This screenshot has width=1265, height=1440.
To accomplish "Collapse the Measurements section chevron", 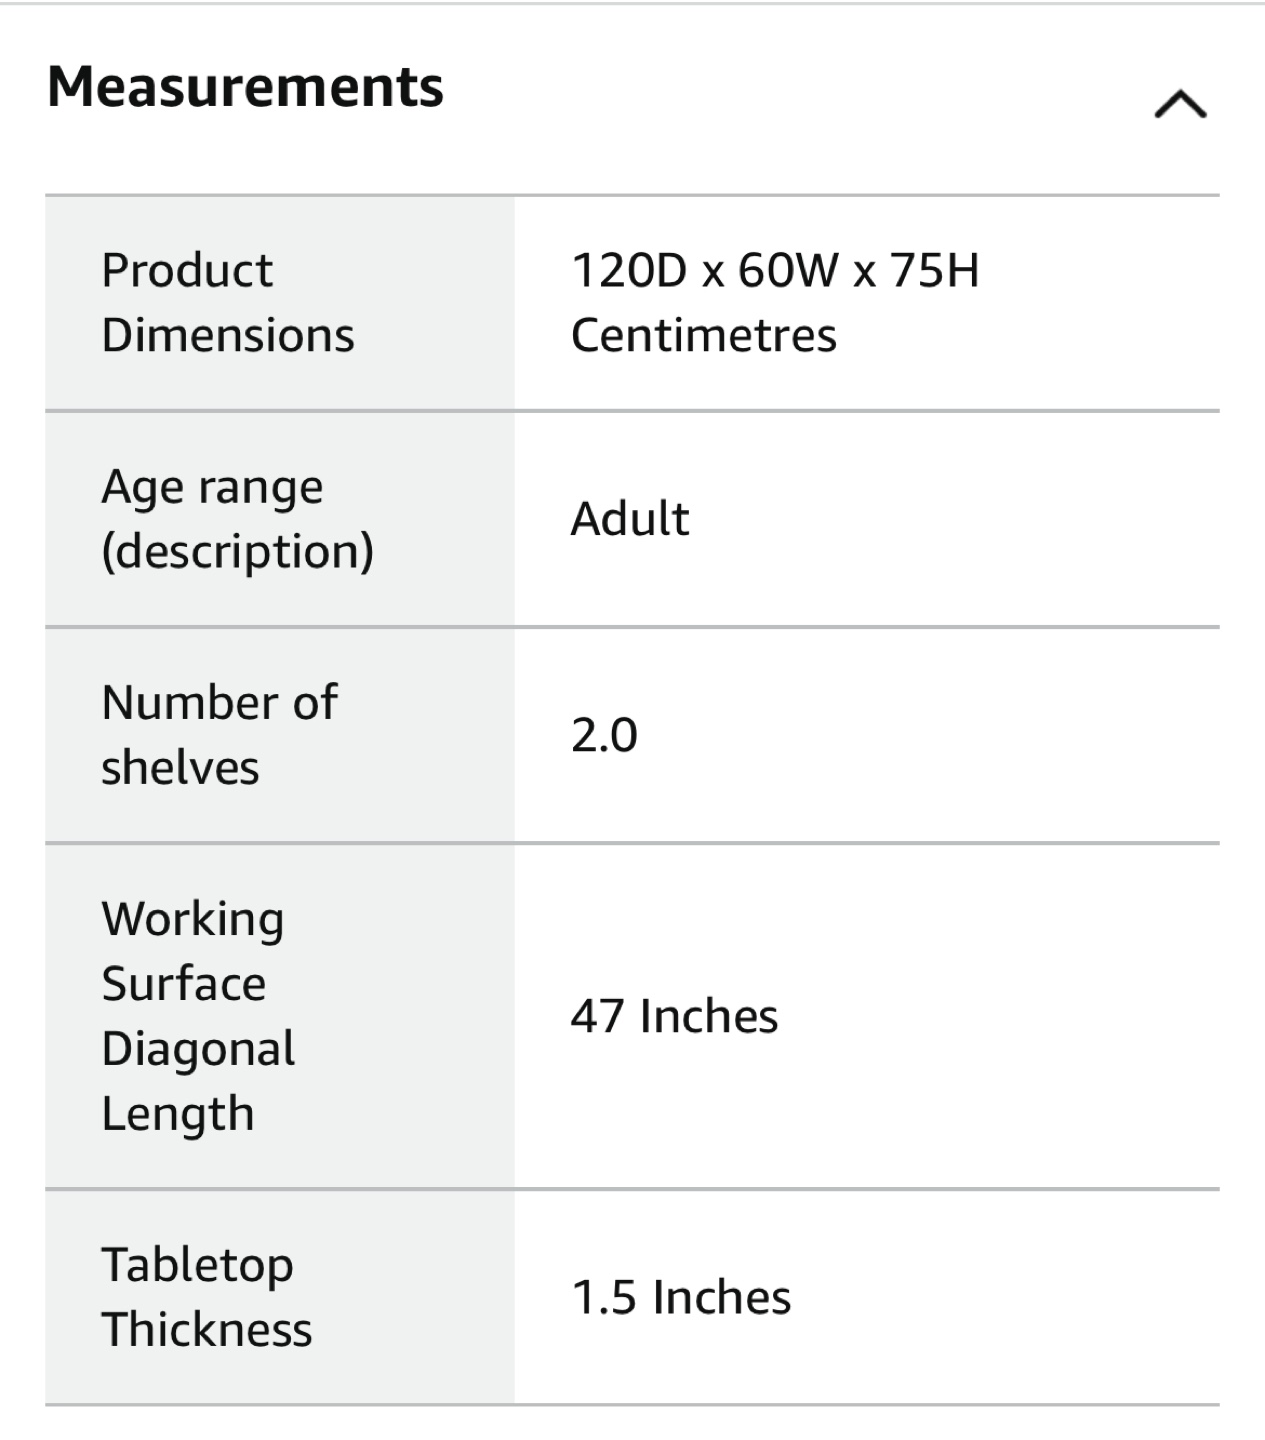I will [1180, 104].
